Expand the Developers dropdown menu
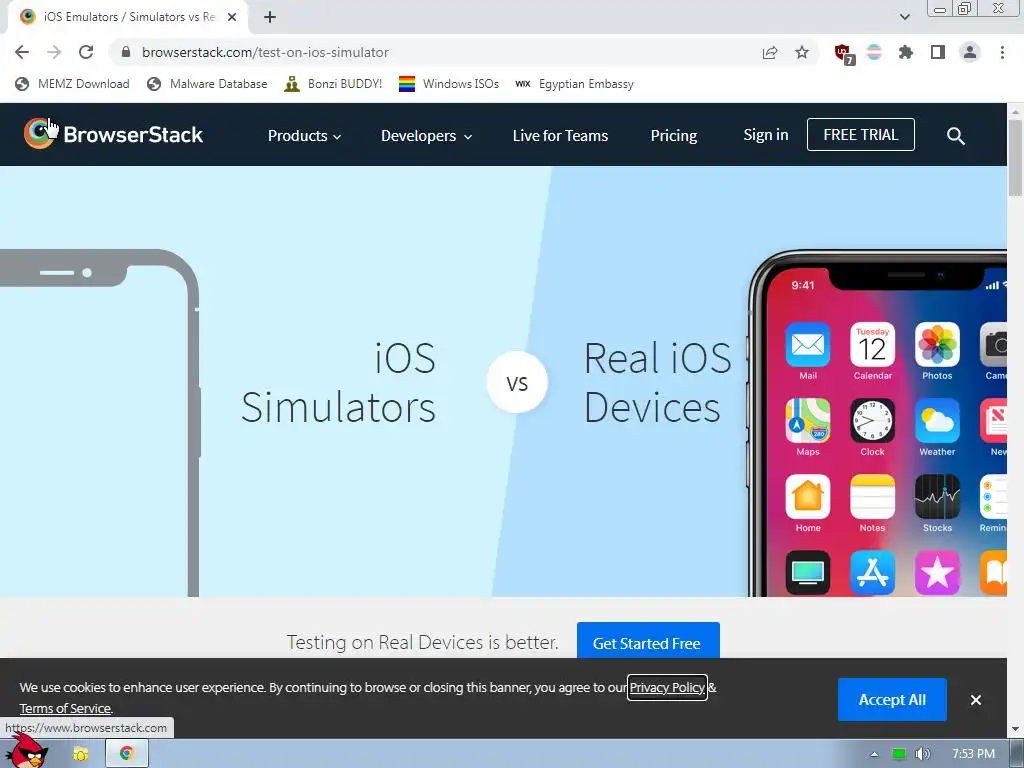Image resolution: width=1024 pixels, height=768 pixels. pos(426,136)
